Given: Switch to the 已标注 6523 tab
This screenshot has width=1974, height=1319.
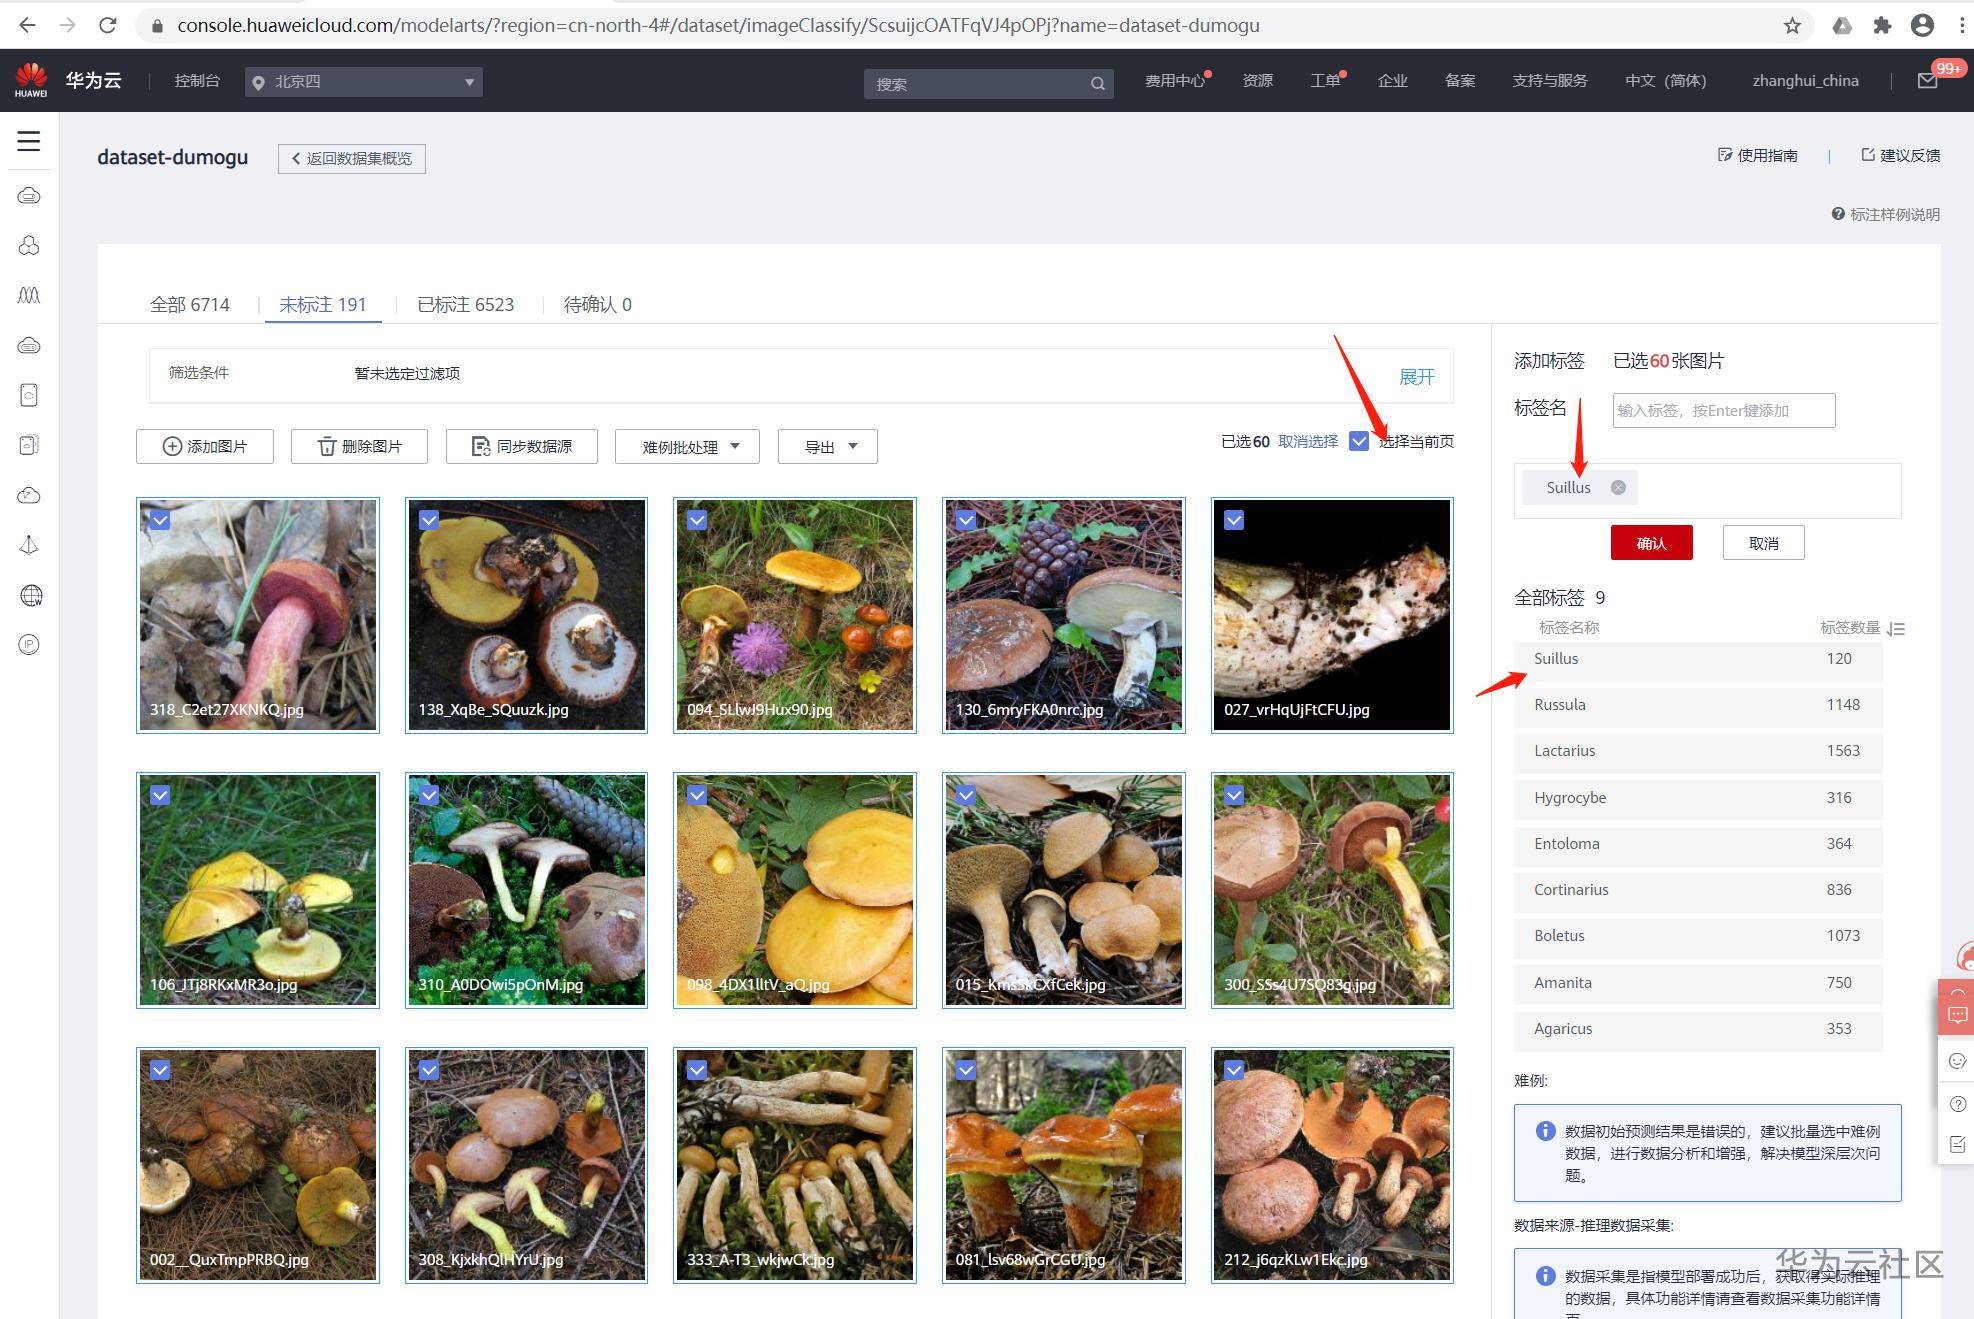Looking at the screenshot, I should [465, 305].
